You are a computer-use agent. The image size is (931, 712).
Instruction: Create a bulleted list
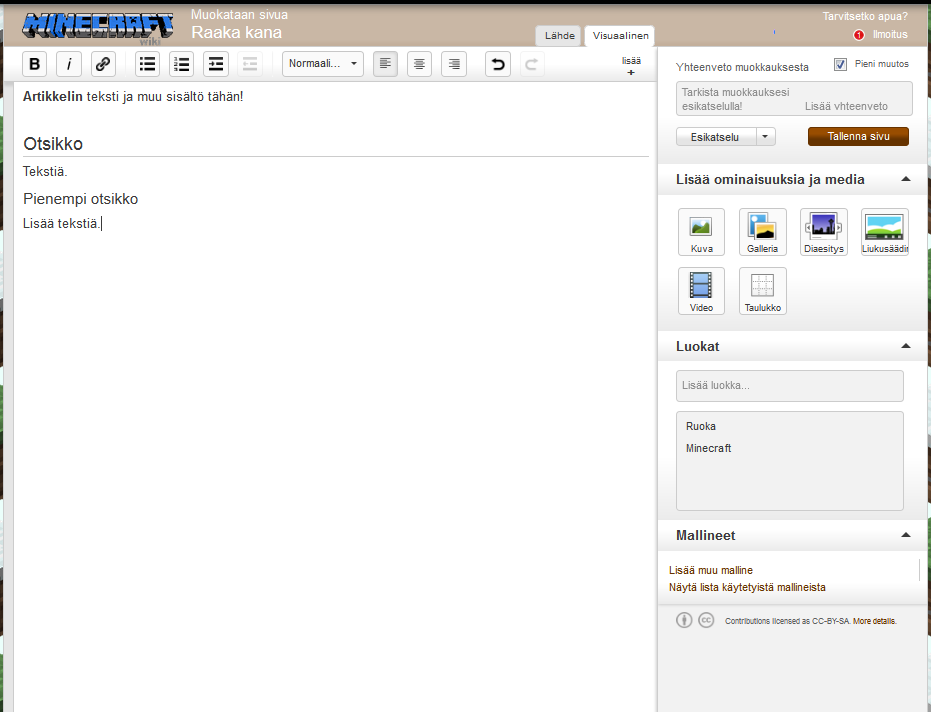(x=147, y=64)
